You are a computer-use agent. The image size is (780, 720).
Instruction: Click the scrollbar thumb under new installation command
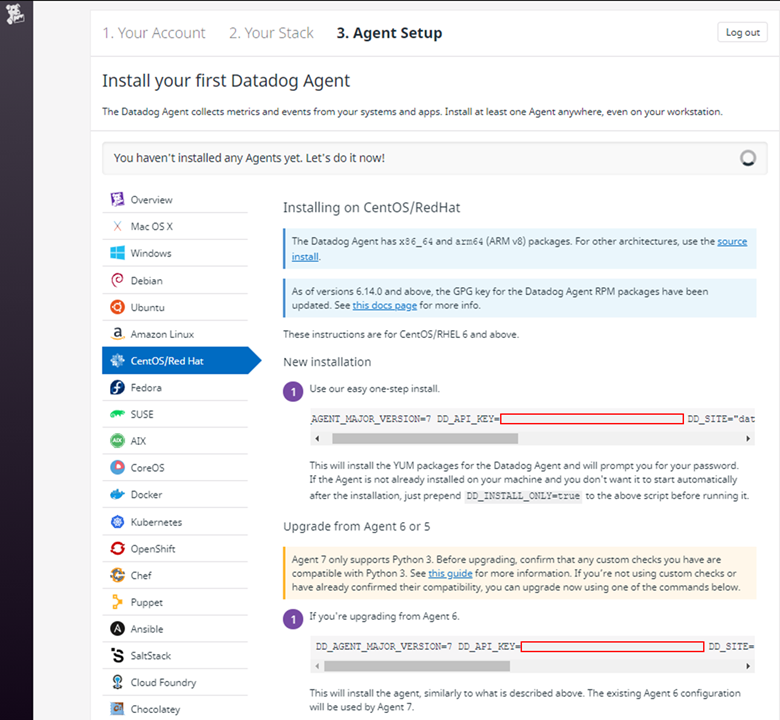425,438
